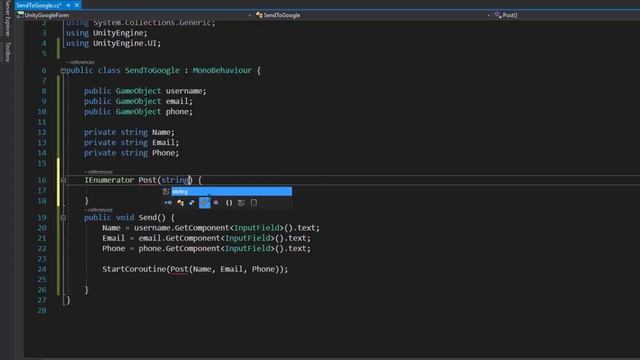The width and height of the screenshot is (640, 360).
Task: Click 'StartCoroutine' on line 24
Action: point(134,269)
